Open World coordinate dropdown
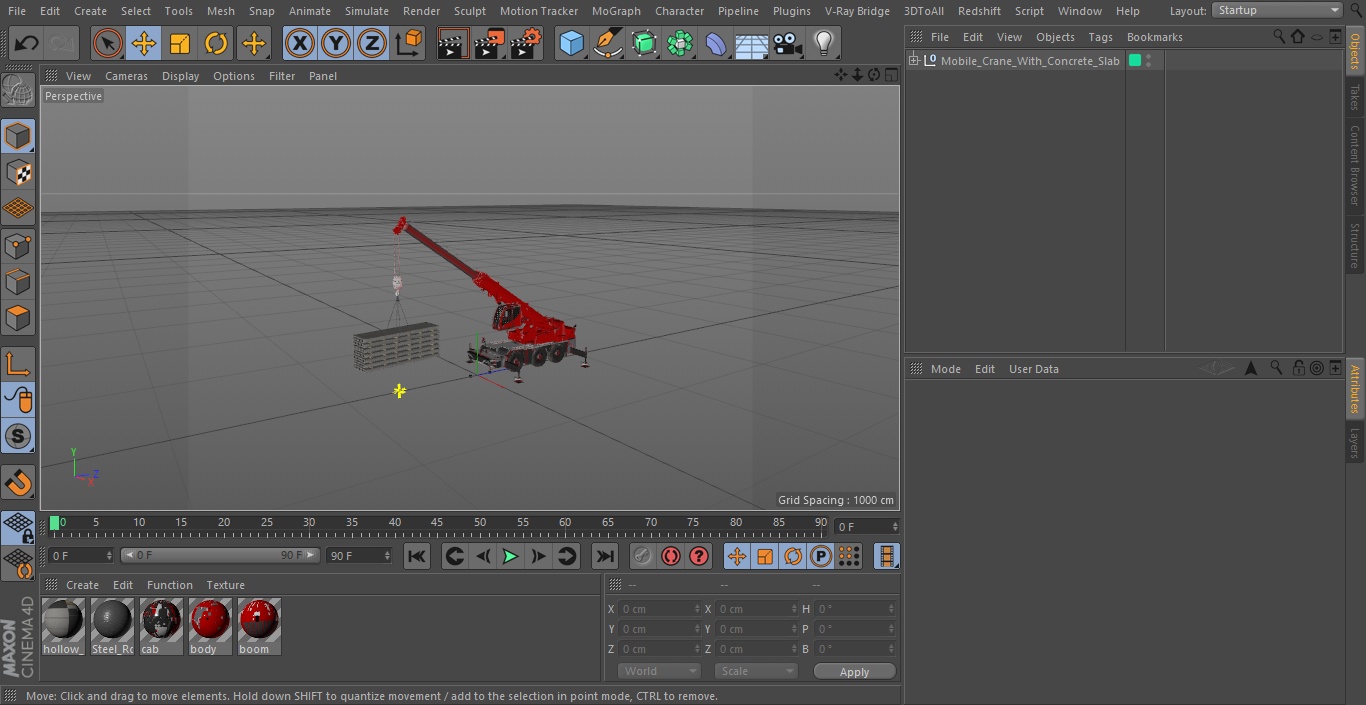 click(659, 671)
